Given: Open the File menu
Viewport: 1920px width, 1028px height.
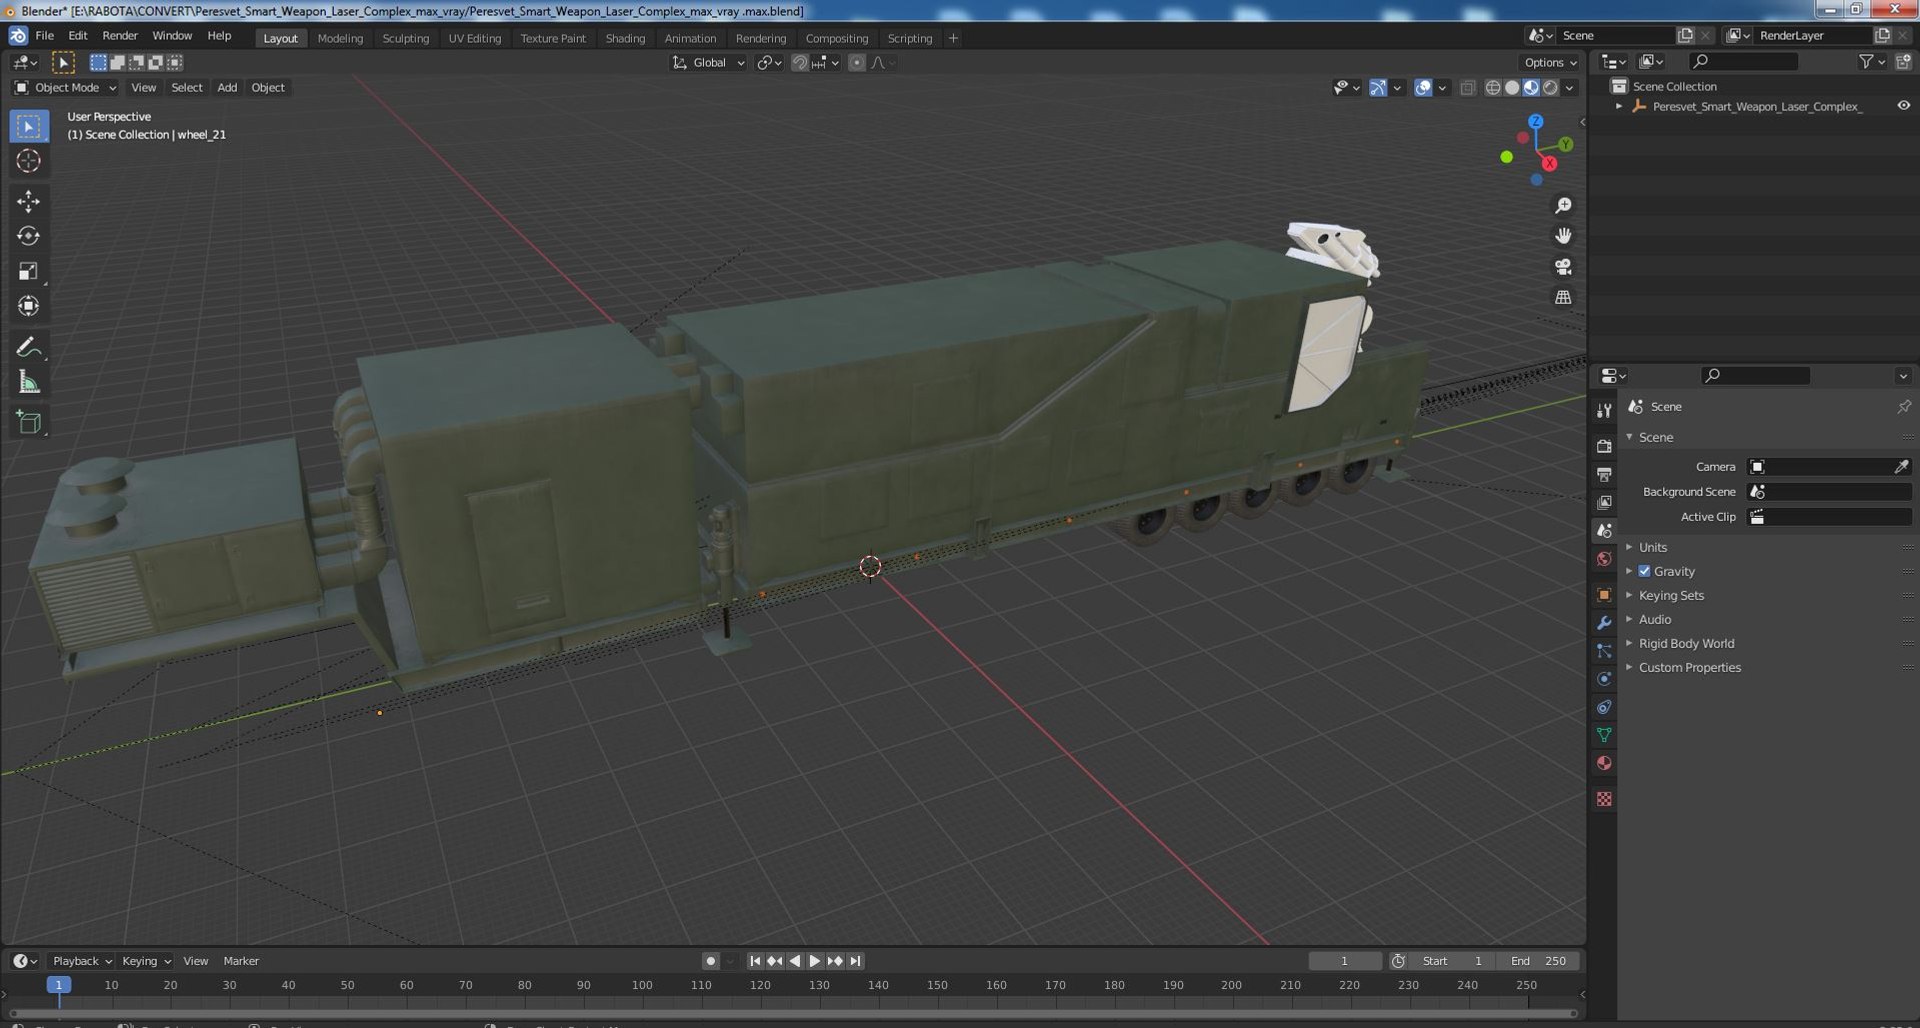Looking at the screenshot, I should coord(45,36).
